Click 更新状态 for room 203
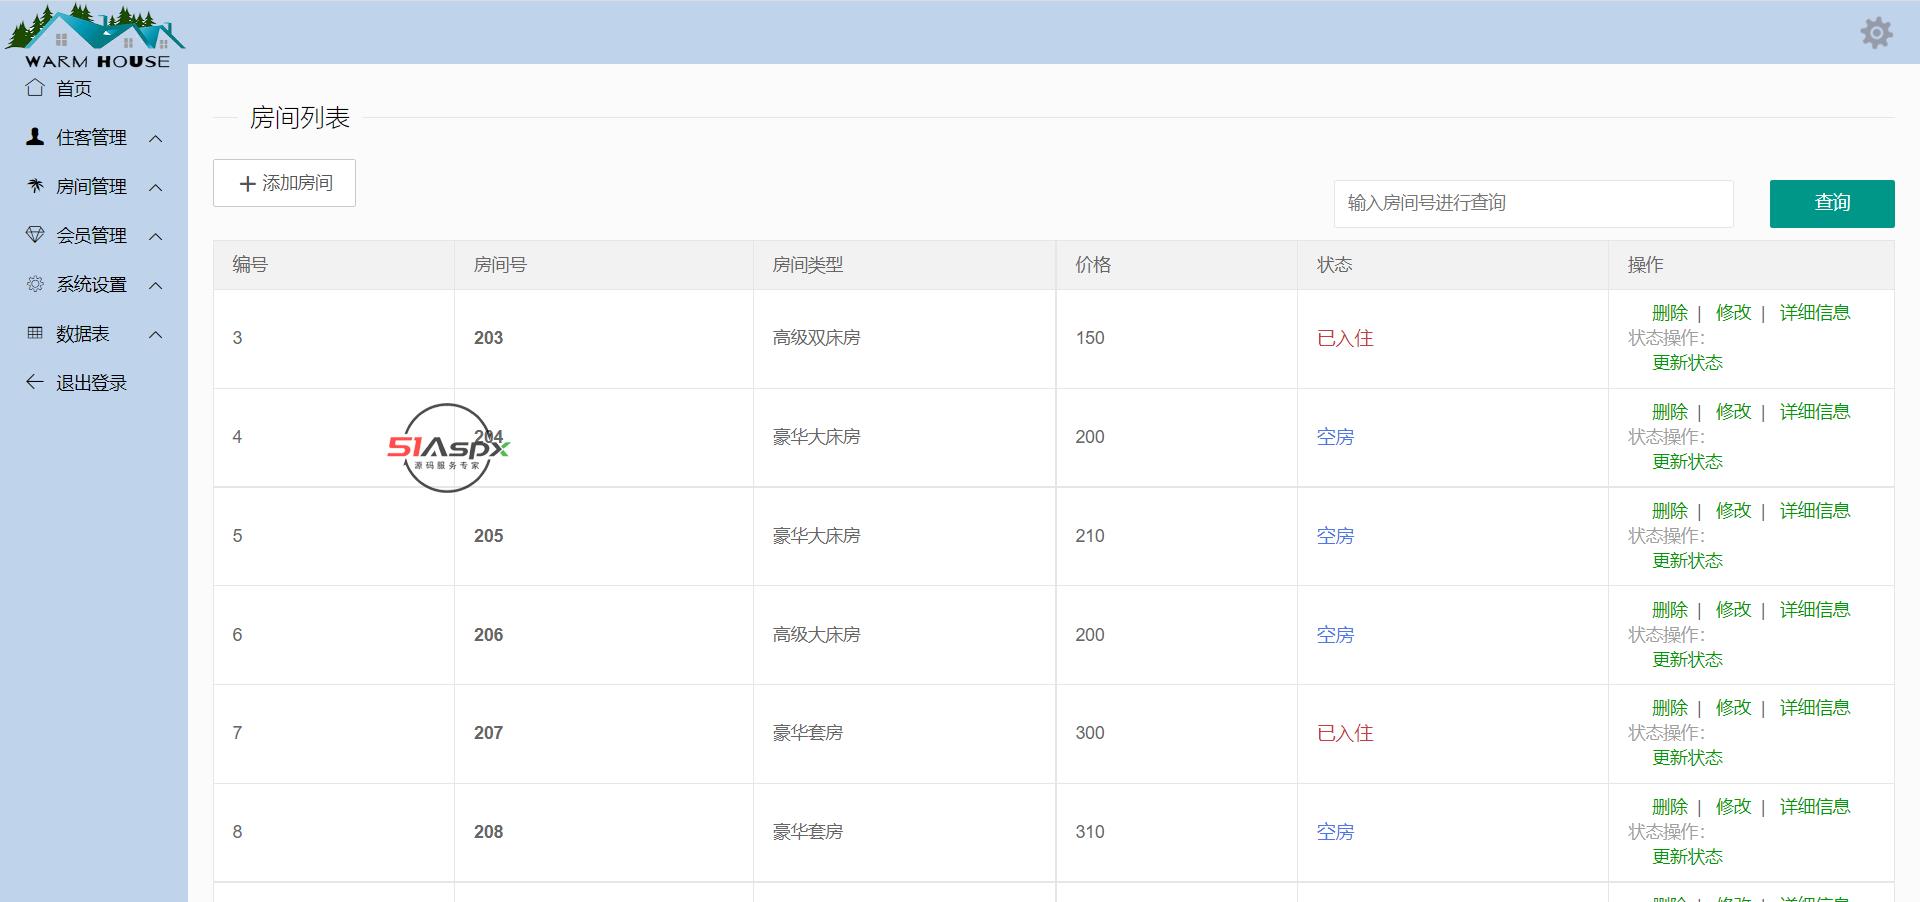The width and height of the screenshot is (1920, 902). 1688,363
